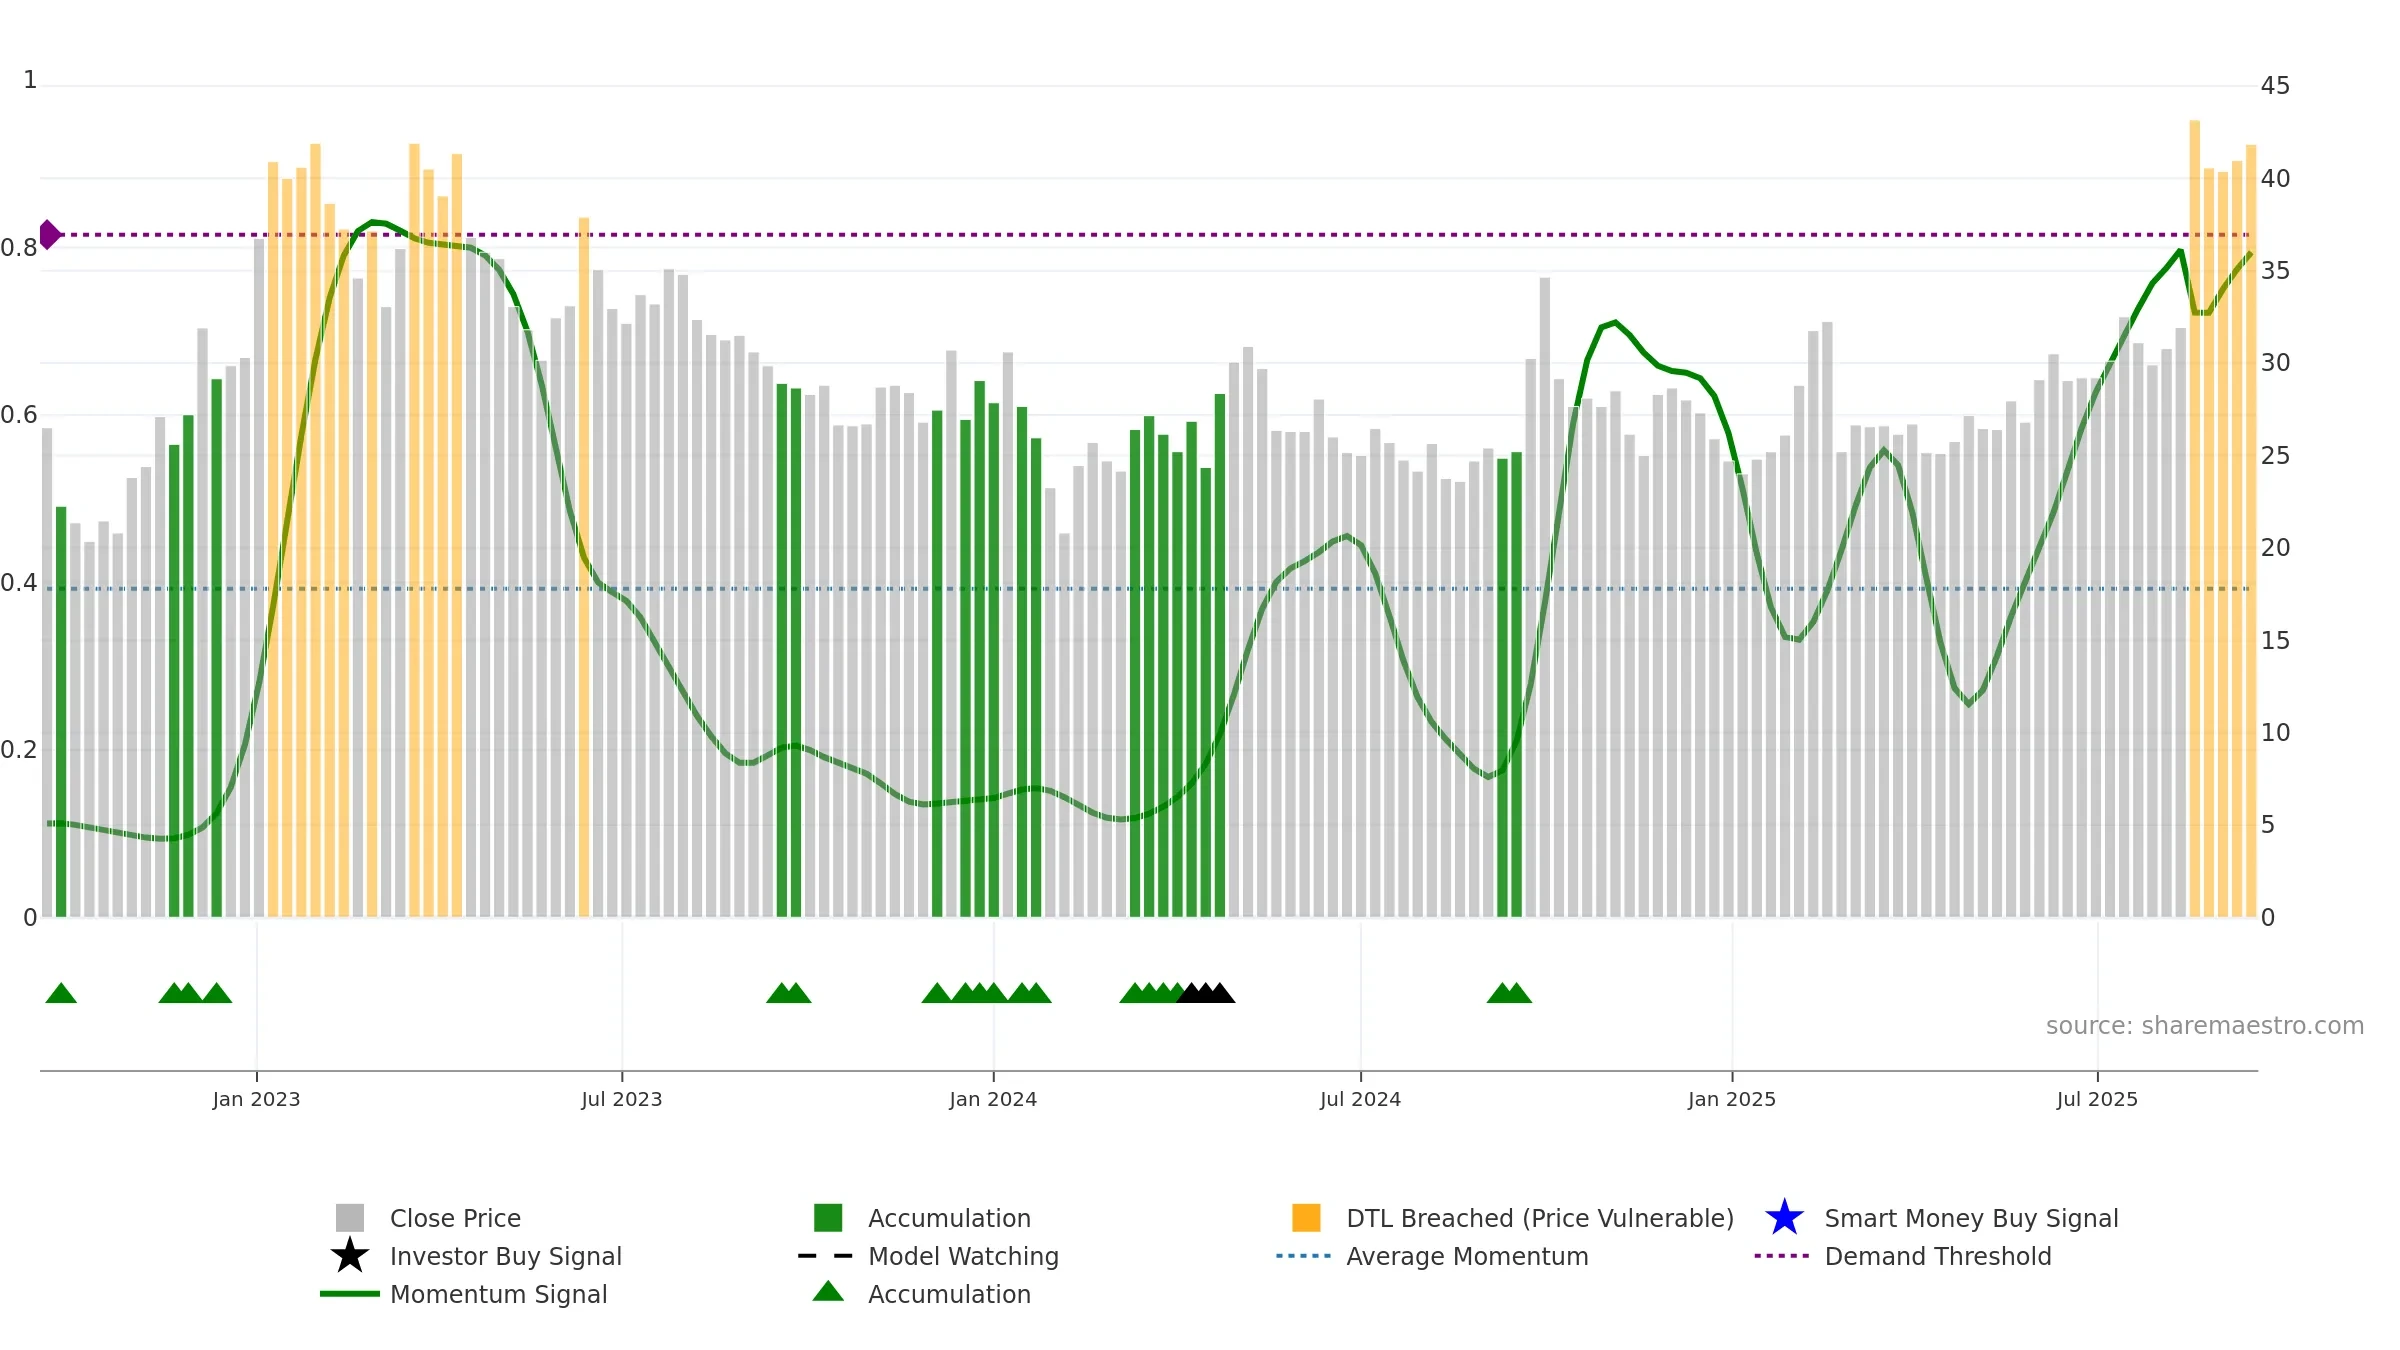
Task: Click the black triangle markers near April 2024
Action: click(1206, 993)
